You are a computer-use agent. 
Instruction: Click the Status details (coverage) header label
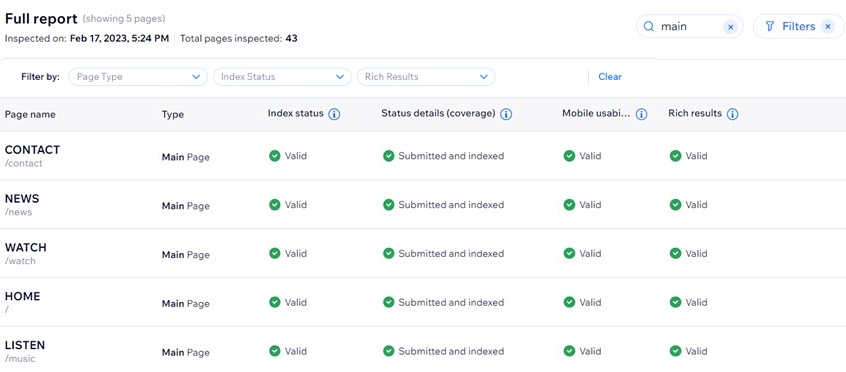click(438, 114)
